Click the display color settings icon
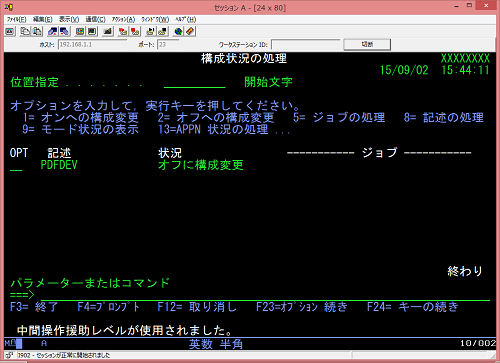Screen dimensions: 500x363 pos(80,32)
